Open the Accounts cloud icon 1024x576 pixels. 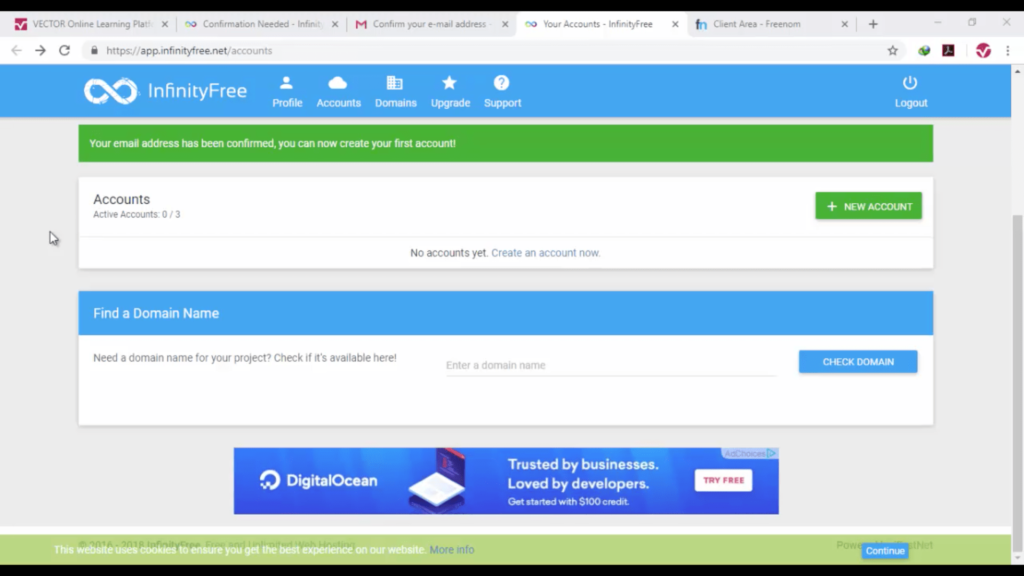[x=338, y=91]
